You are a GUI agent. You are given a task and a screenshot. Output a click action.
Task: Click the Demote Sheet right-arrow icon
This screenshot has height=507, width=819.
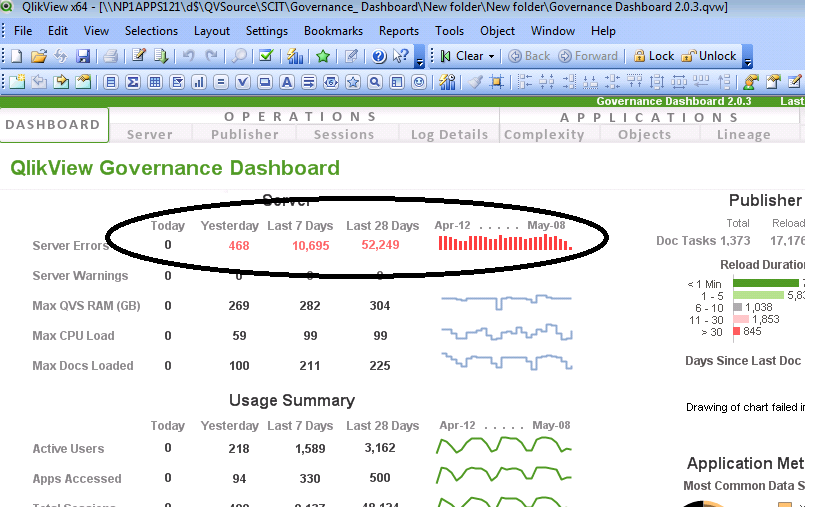[x=61, y=82]
